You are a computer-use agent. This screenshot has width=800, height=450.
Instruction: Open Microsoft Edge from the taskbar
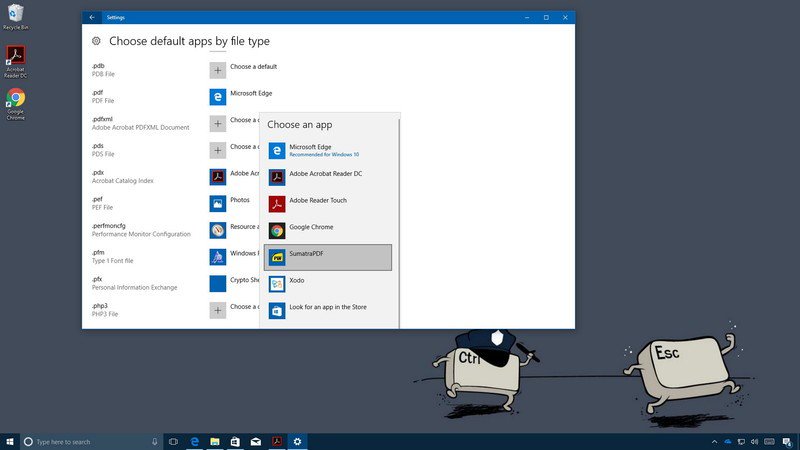coord(194,442)
